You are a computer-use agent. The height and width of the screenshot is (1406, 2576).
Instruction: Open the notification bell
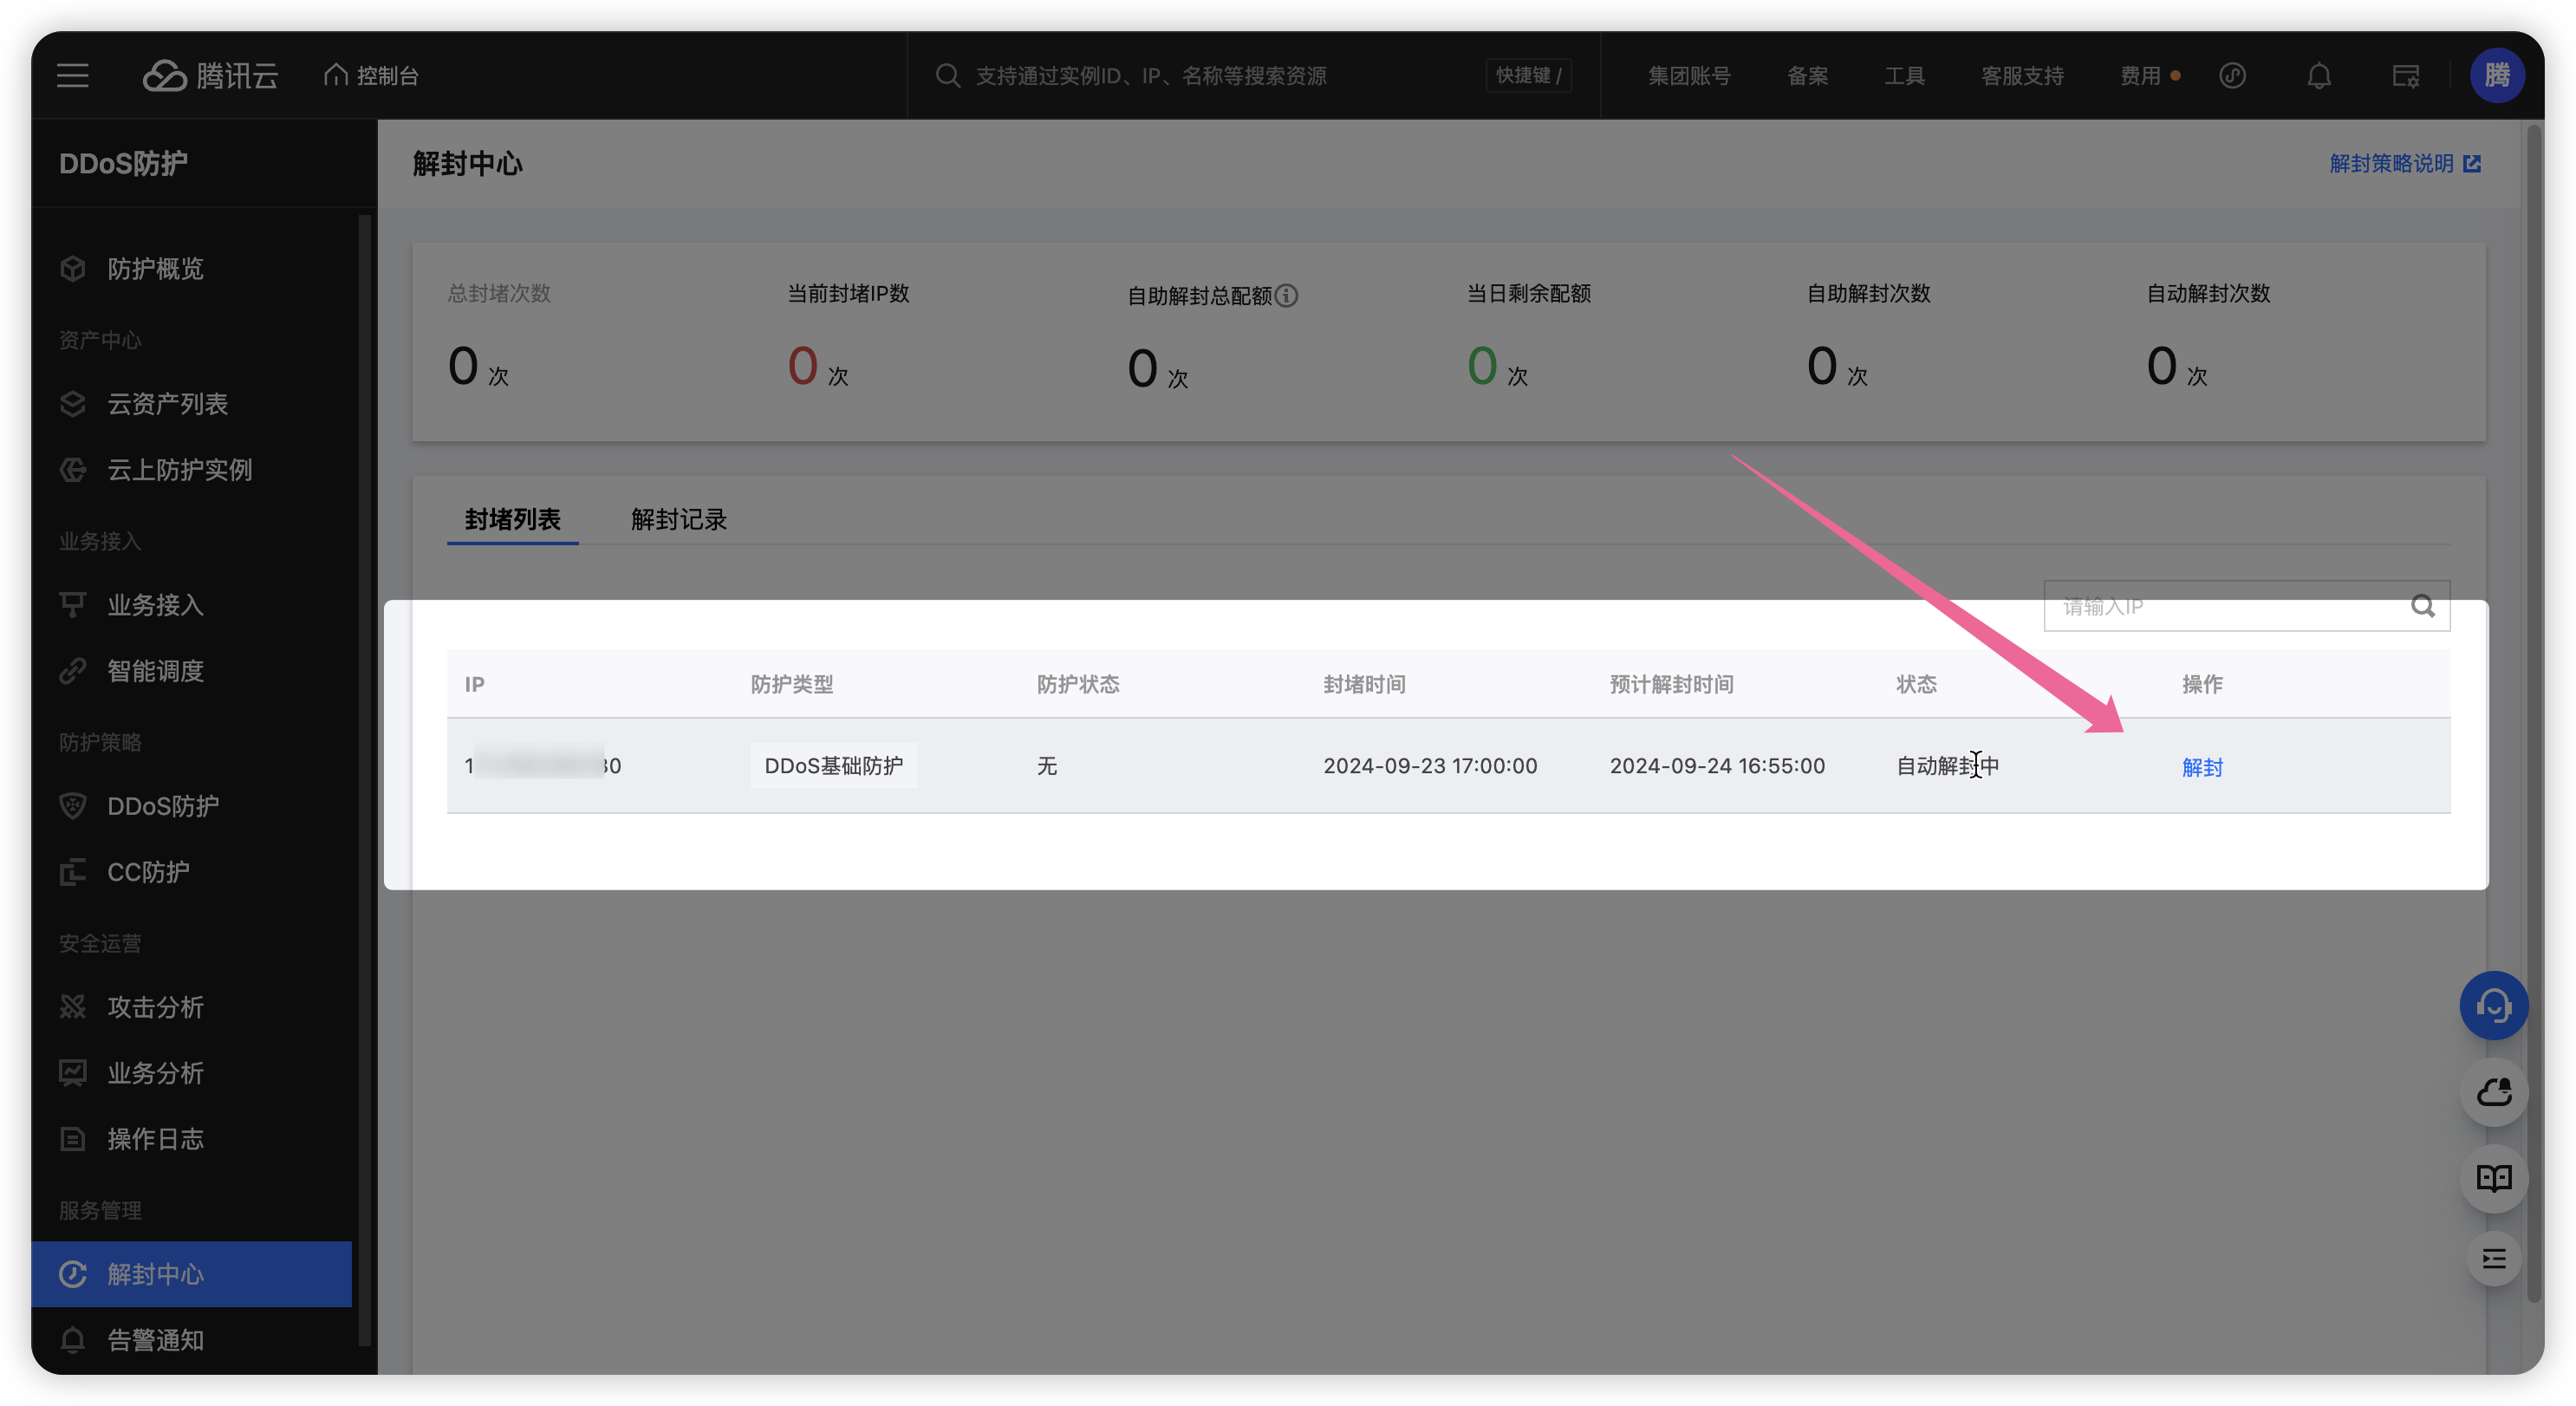click(x=2319, y=76)
